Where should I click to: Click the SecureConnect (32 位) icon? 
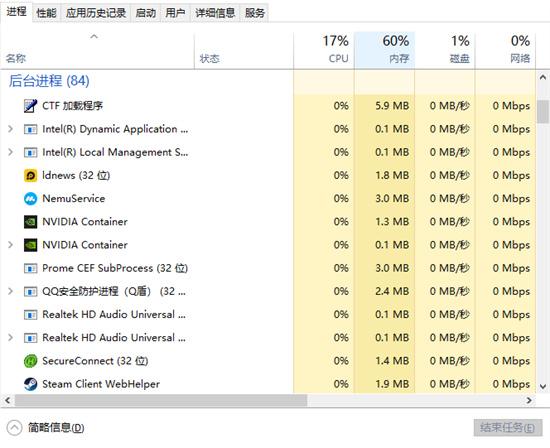(x=30, y=361)
